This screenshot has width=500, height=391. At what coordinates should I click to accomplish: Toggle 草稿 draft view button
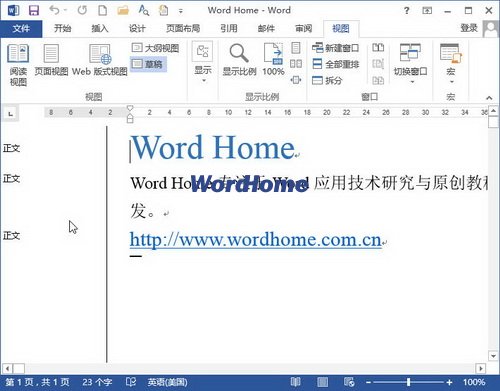[x=148, y=64]
